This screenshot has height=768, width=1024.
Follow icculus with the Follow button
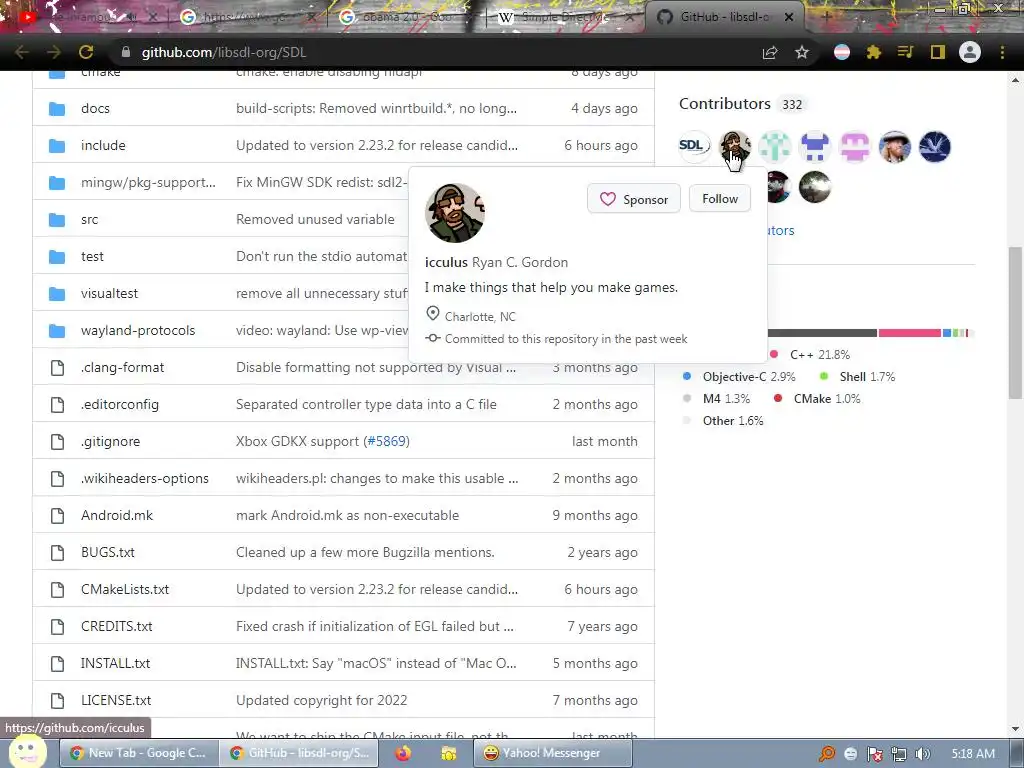pyautogui.click(x=720, y=199)
